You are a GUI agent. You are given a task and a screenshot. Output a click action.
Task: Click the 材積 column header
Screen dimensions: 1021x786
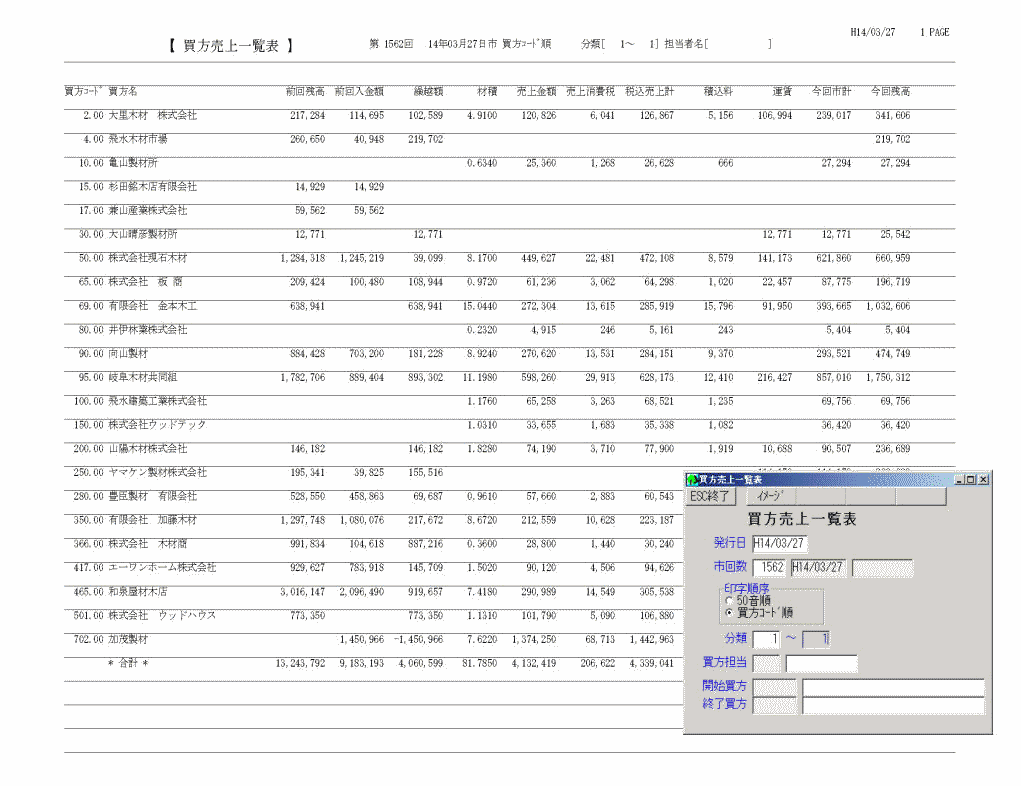point(487,91)
